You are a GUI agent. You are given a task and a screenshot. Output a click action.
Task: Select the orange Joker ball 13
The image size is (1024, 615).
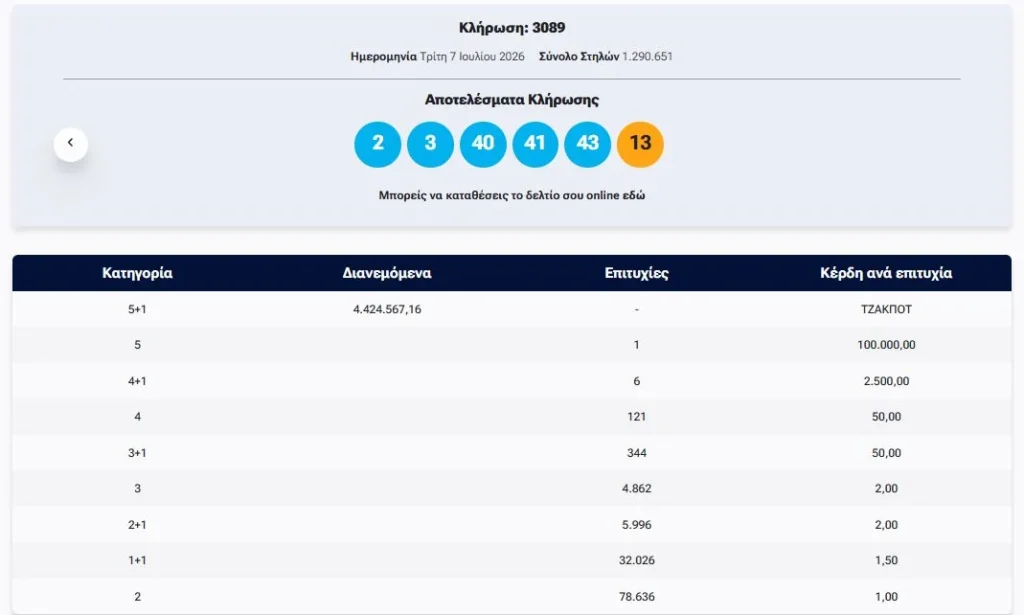(640, 144)
